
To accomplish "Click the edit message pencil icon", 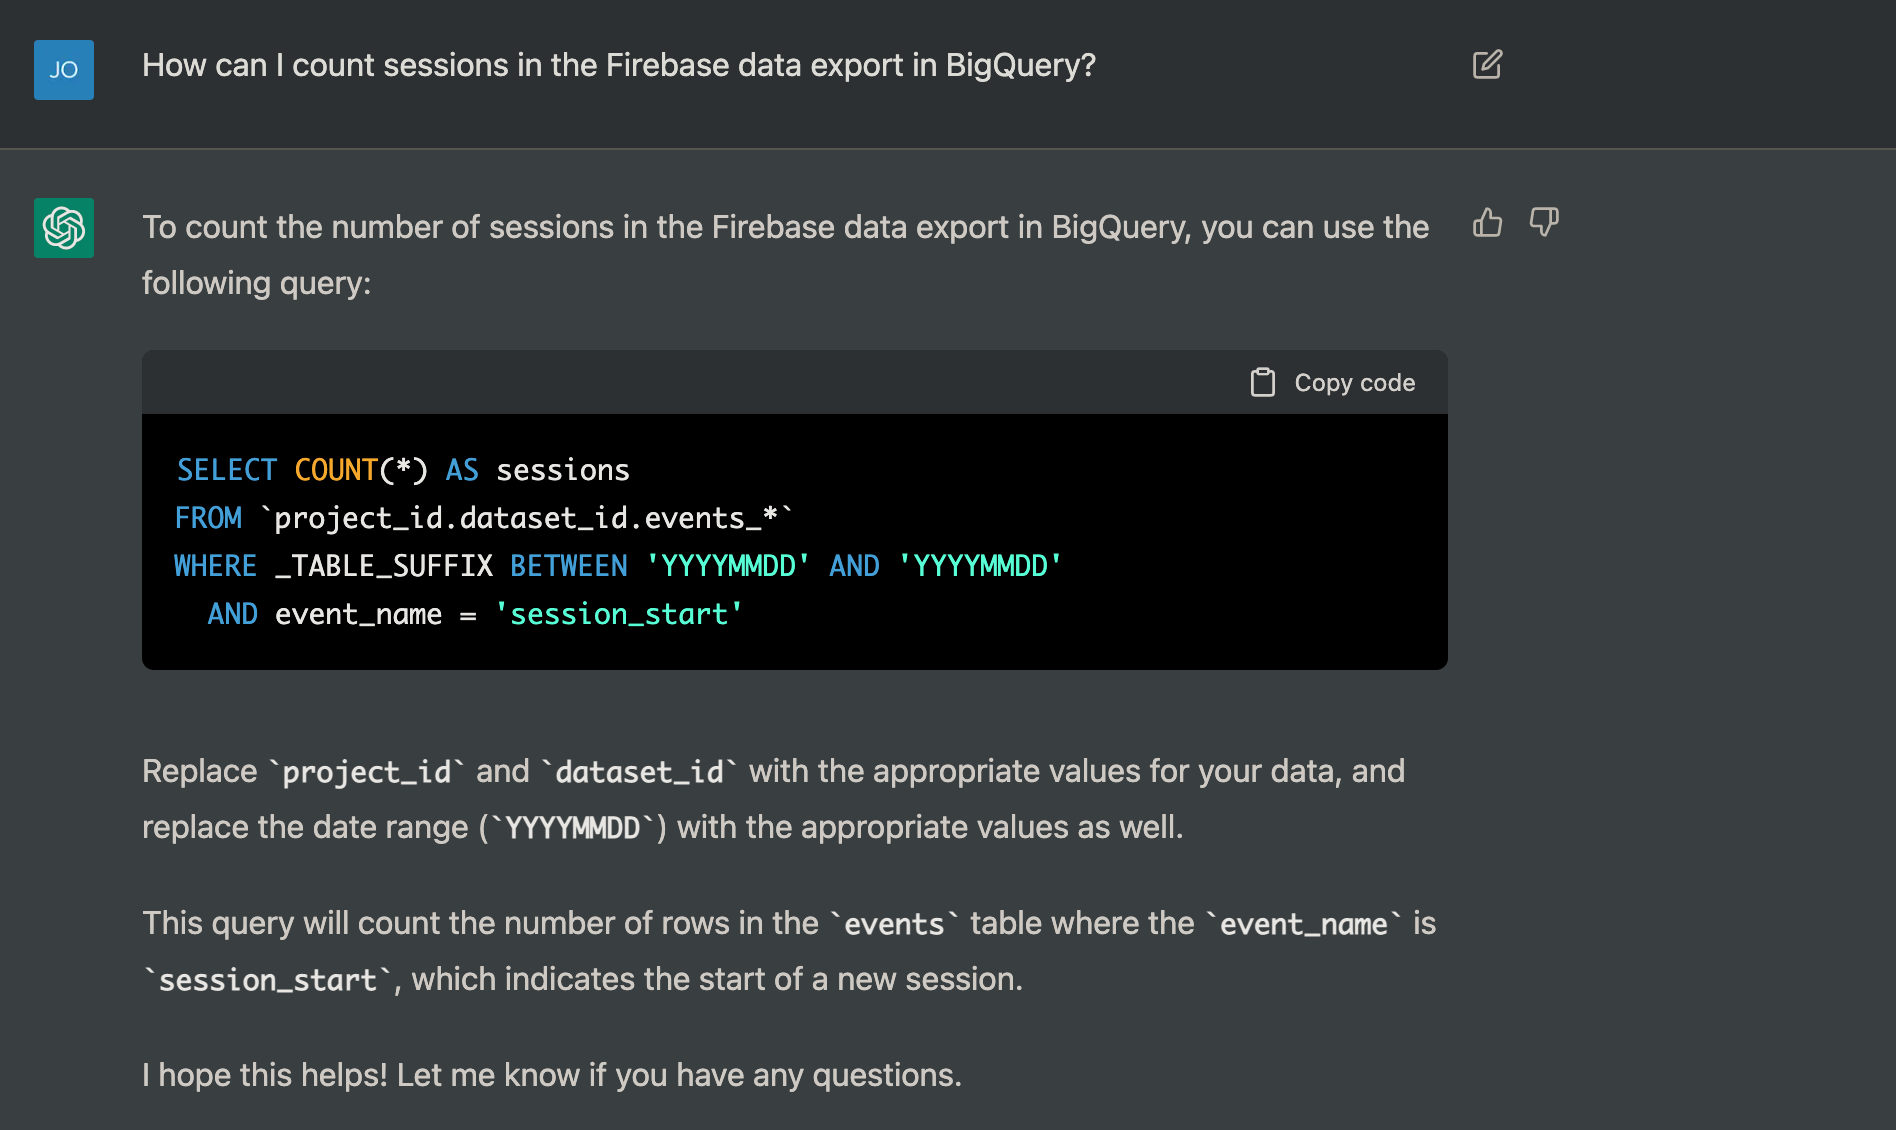I will pyautogui.click(x=1487, y=65).
